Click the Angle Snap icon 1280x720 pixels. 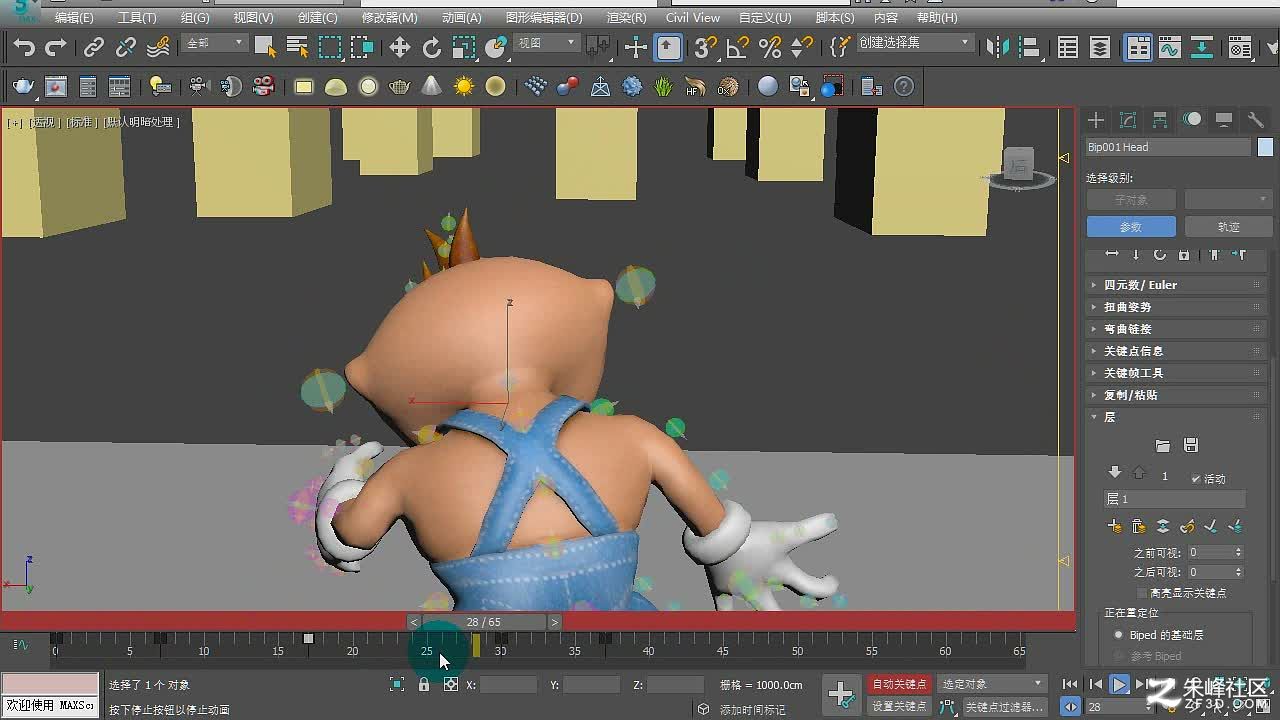738,47
